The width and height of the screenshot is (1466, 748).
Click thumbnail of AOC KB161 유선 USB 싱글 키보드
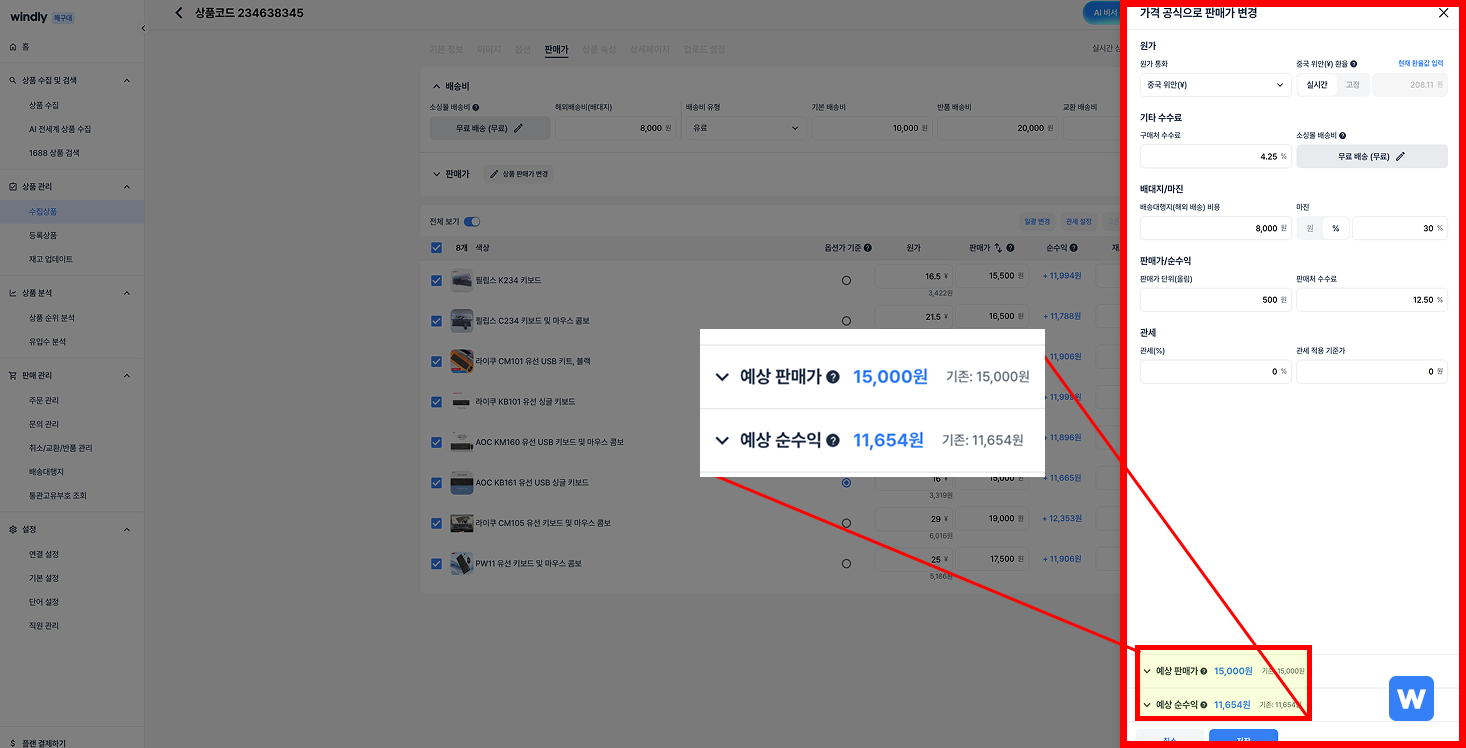461,483
